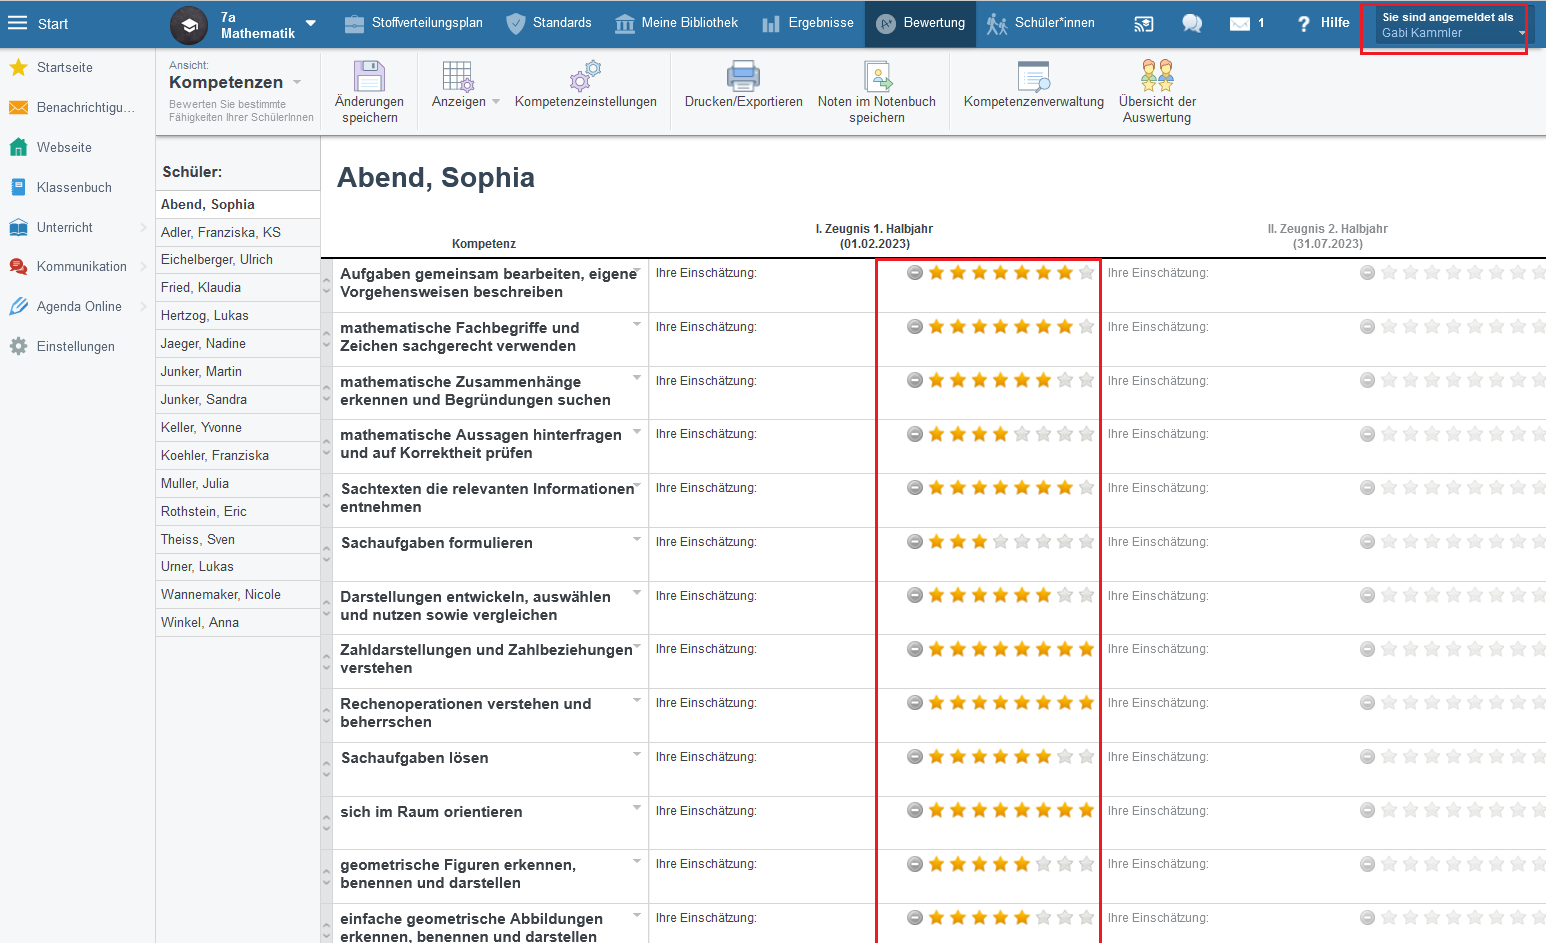Viewport: 1546px width, 943px height.
Task: Open Klassenbuch in left sidebar
Action: pos(74,187)
